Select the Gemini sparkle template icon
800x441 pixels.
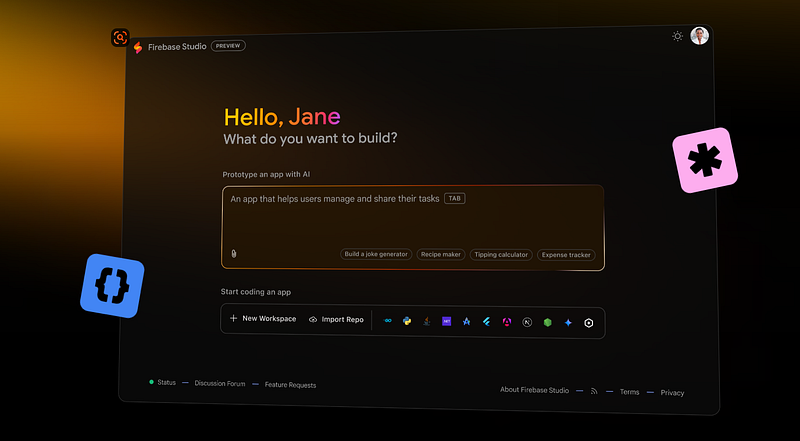tap(568, 323)
